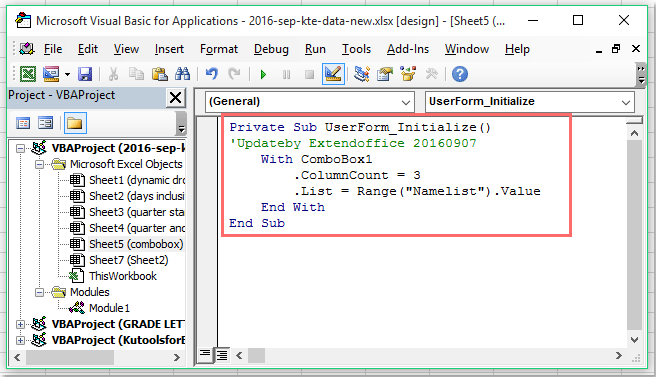Image resolution: width=656 pixels, height=377 pixels.
Task: Open Find with the binoculars icon
Action: pyautogui.click(x=182, y=74)
